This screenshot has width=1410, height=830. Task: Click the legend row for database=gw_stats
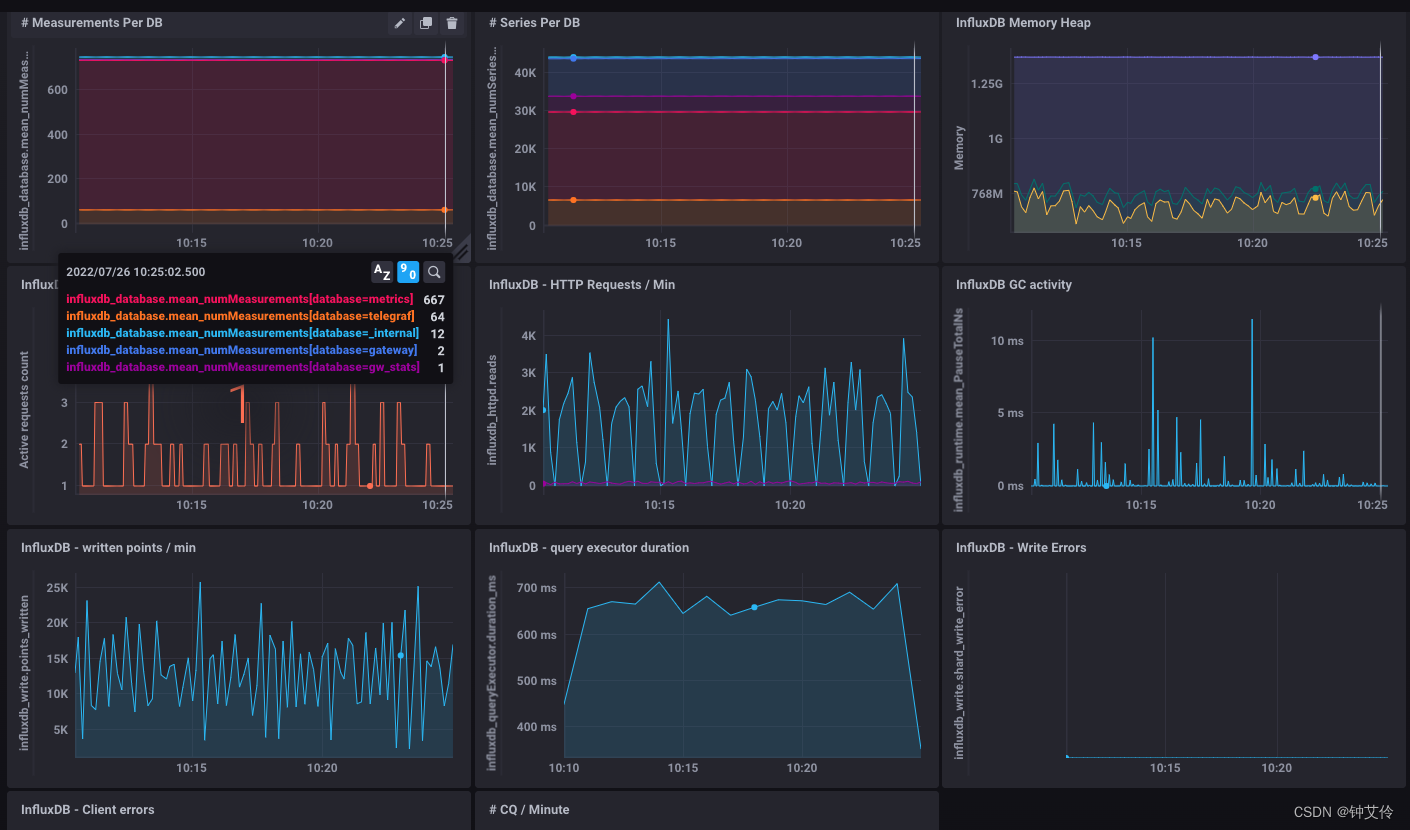coord(255,367)
